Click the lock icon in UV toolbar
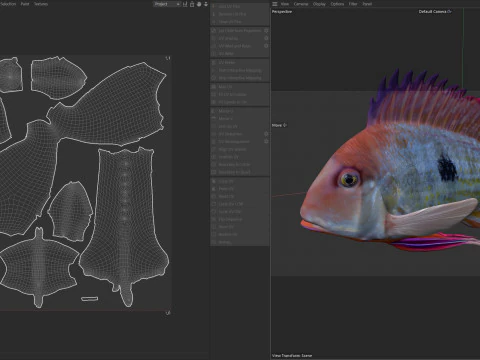This screenshot has height=360, width=480. point(192,4)
